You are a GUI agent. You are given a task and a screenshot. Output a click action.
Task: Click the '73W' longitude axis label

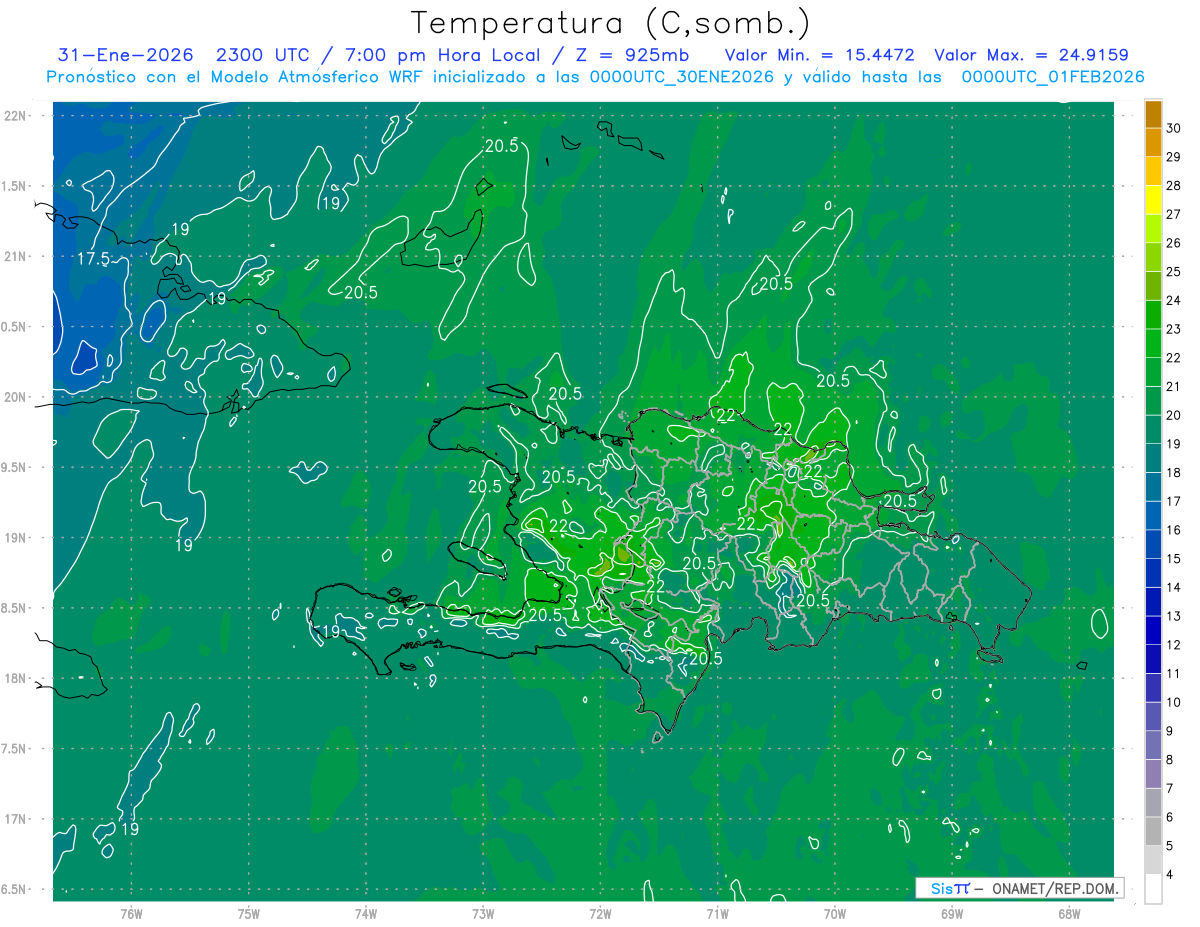coord(483,913)
